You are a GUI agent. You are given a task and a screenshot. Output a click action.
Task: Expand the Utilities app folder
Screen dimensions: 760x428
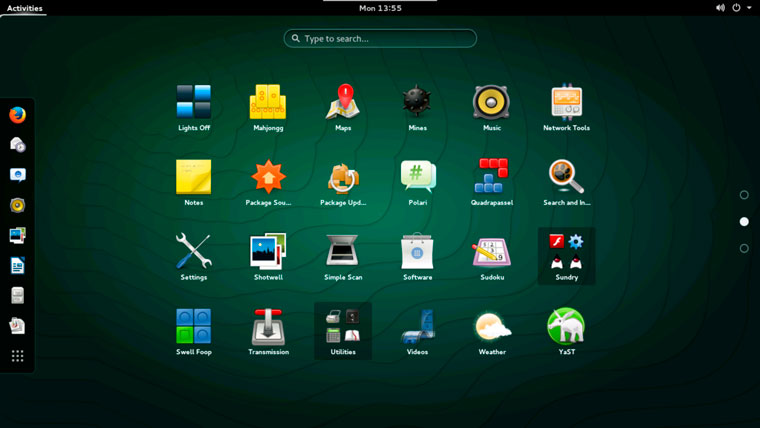pos(343,331)
